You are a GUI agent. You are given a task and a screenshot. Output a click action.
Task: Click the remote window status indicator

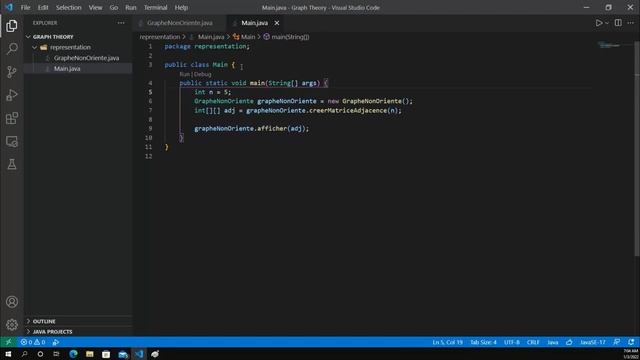point(8,342)
